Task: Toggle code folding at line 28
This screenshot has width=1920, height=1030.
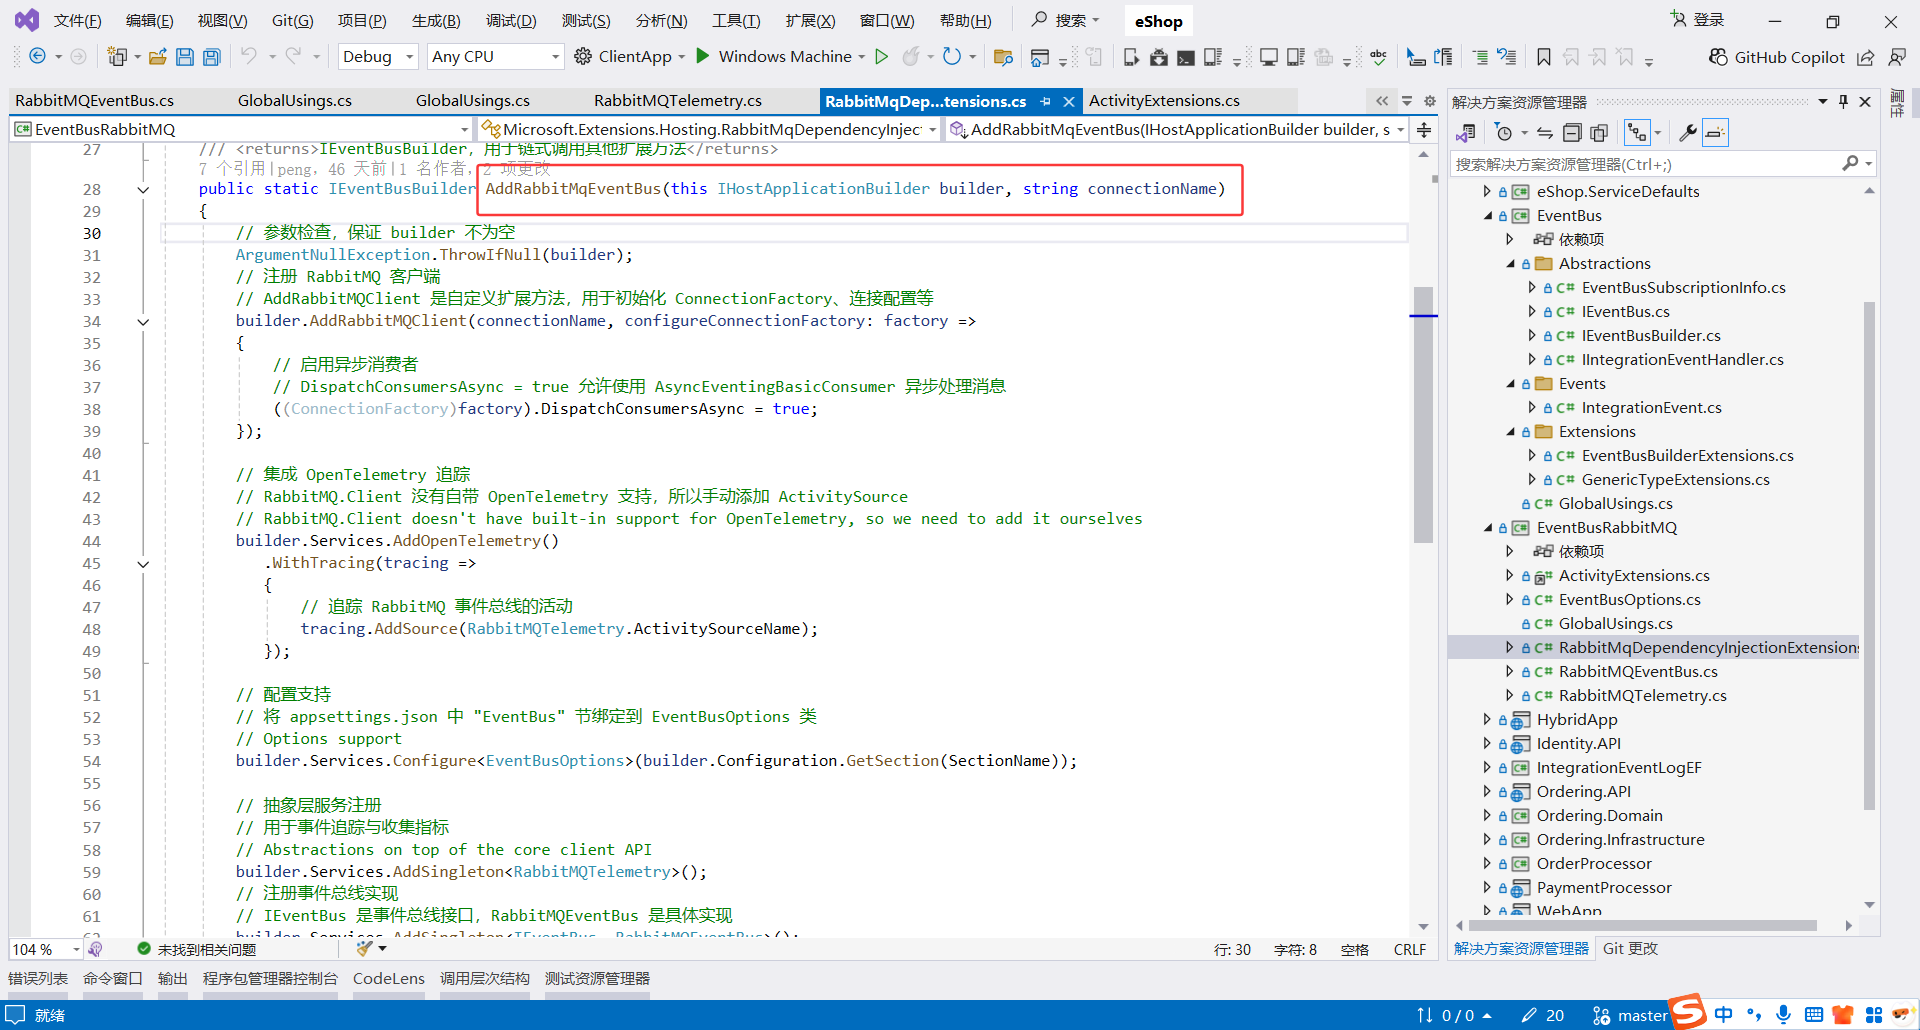Action: (x=143, y=189)
